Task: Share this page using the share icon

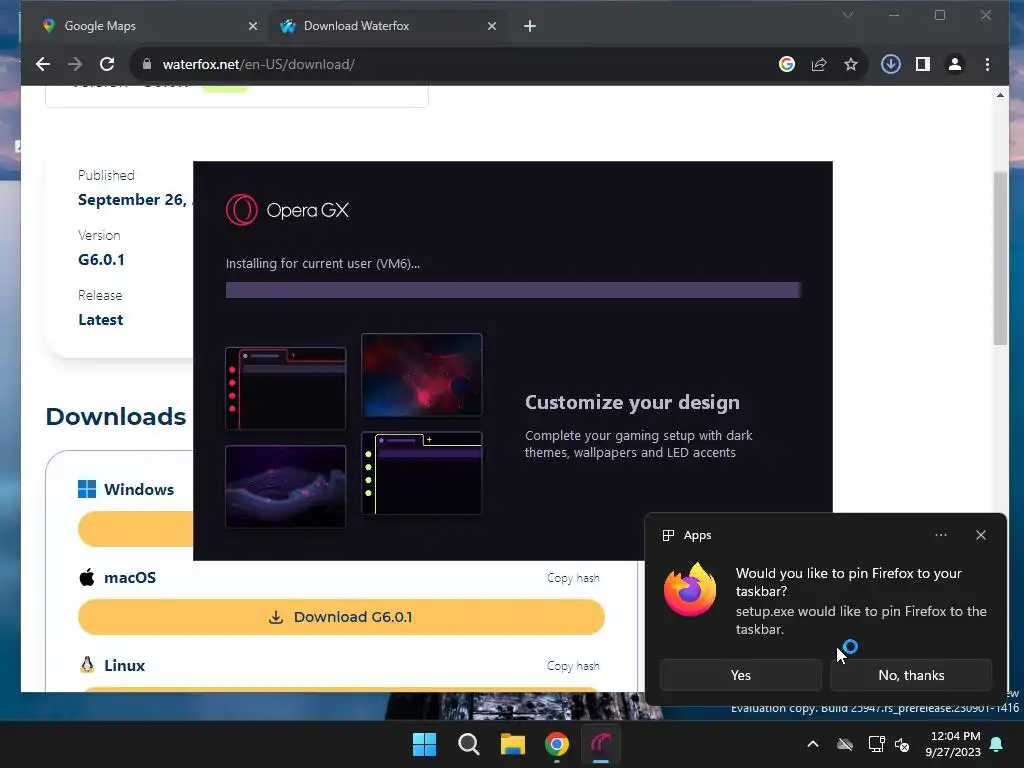Action: pos(819,64)
